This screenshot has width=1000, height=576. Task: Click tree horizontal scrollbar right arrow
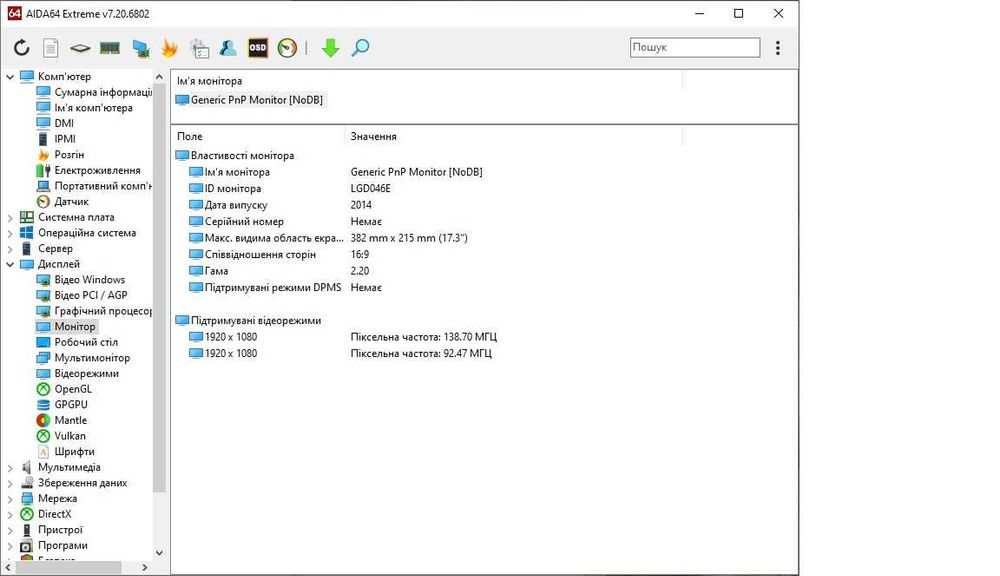tap(145, 567)
